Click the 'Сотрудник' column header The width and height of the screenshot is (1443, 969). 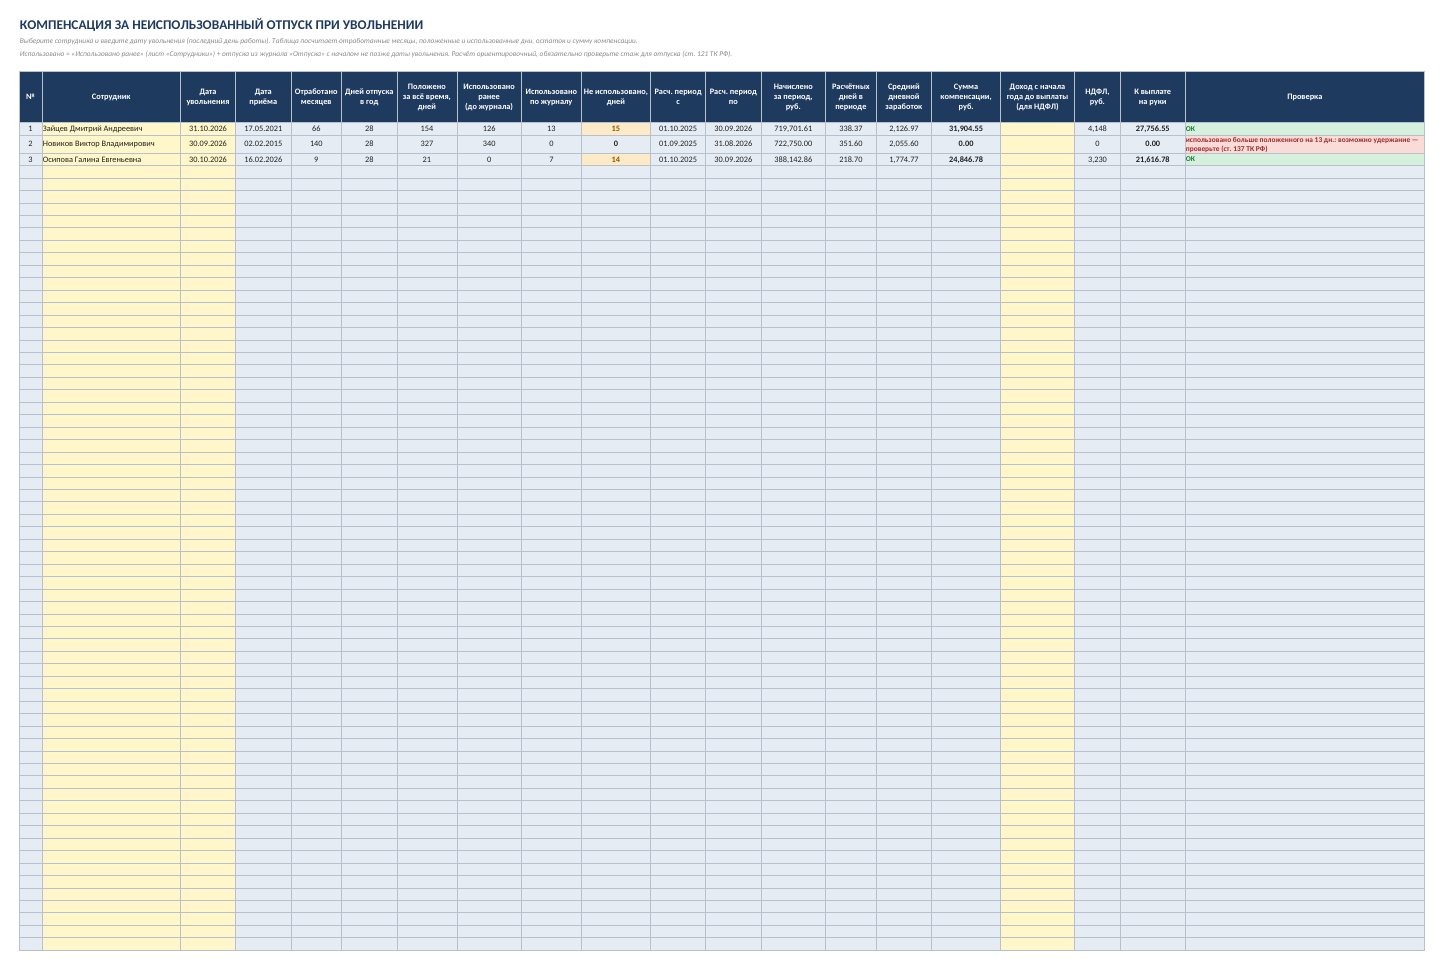(111, 96)
